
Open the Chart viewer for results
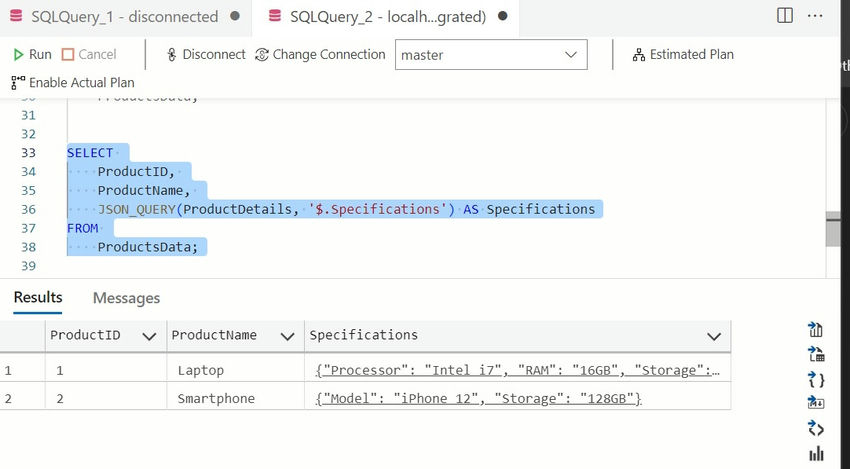point(816,454)
